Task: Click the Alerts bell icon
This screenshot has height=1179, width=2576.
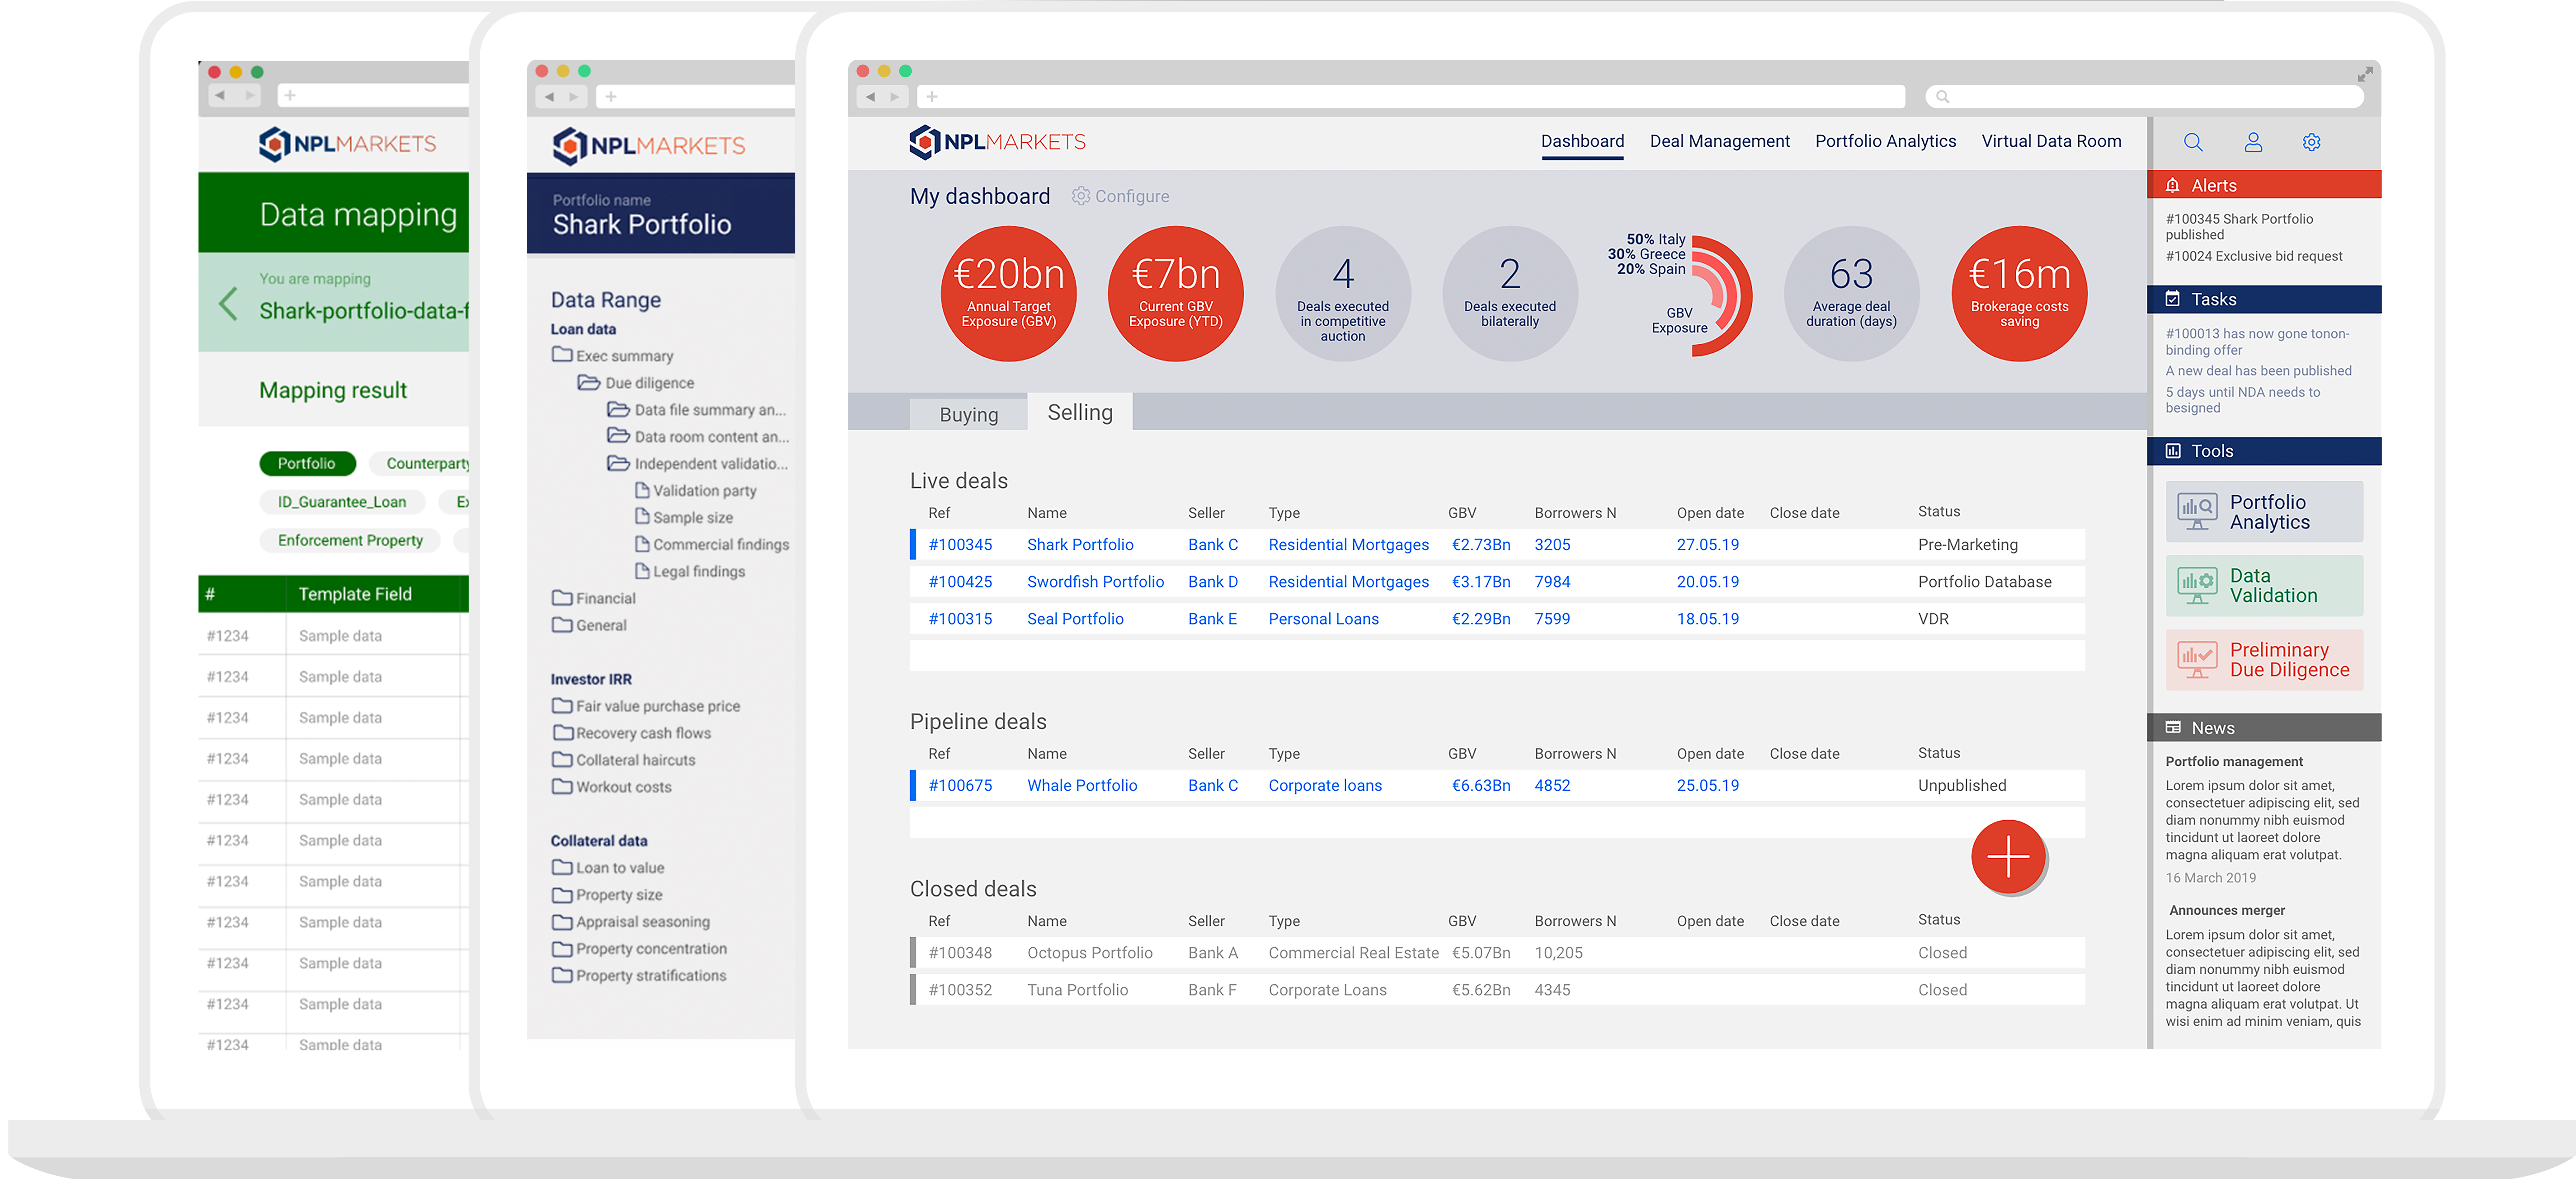Action: click(x=2172, y=185)
